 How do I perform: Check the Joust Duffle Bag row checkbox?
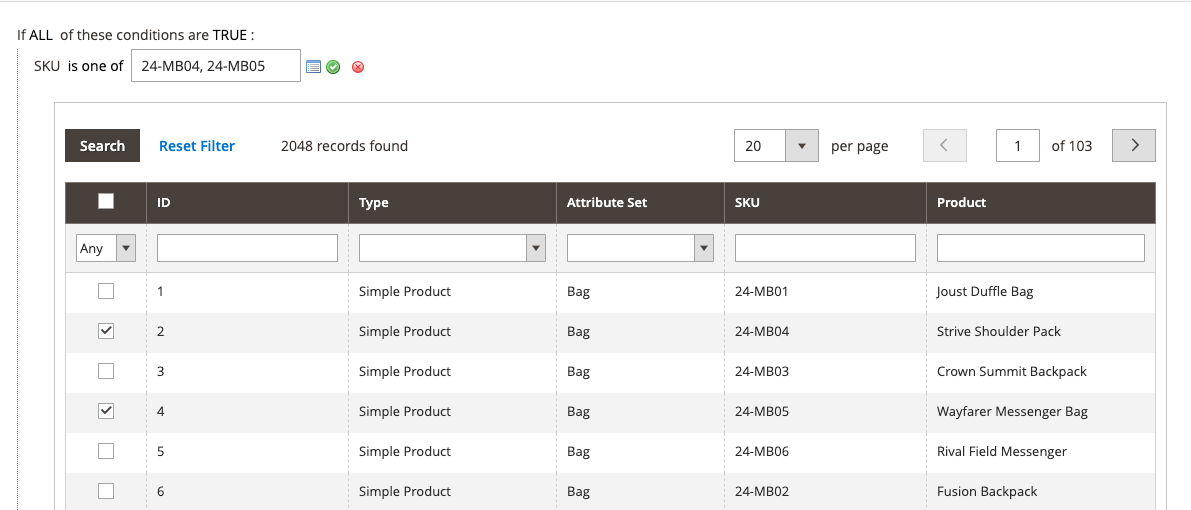click(x=106, y=291)
